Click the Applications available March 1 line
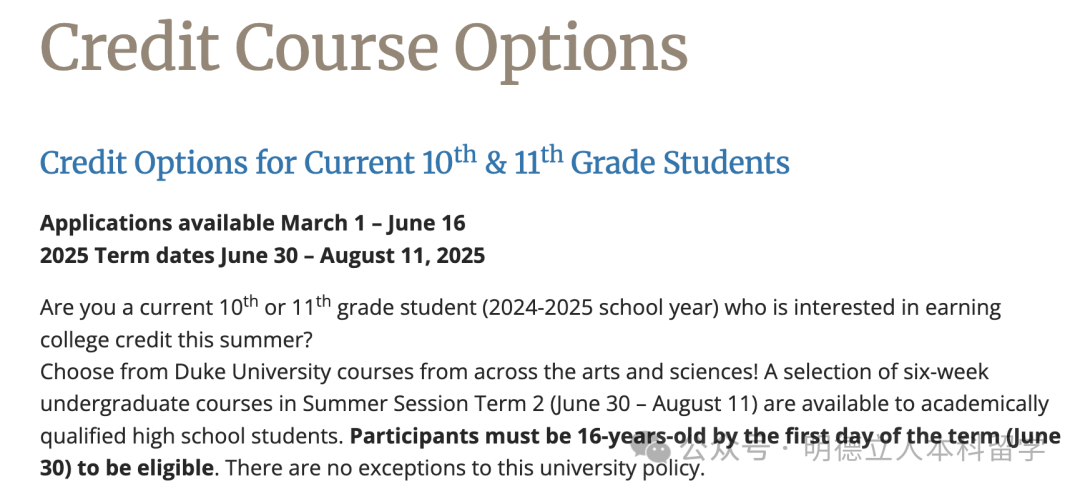 click(253, 222)
